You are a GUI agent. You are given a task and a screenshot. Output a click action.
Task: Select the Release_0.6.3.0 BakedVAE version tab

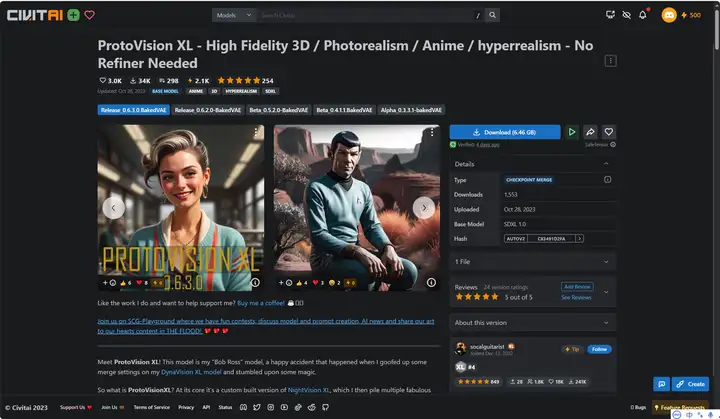coord(133,110)
